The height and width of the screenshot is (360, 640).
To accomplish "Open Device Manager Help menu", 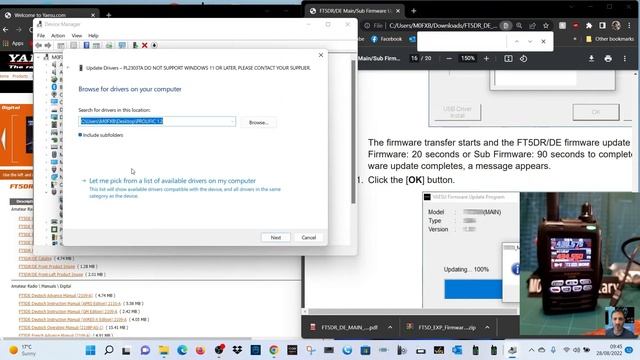I will (x=93, y=36).
